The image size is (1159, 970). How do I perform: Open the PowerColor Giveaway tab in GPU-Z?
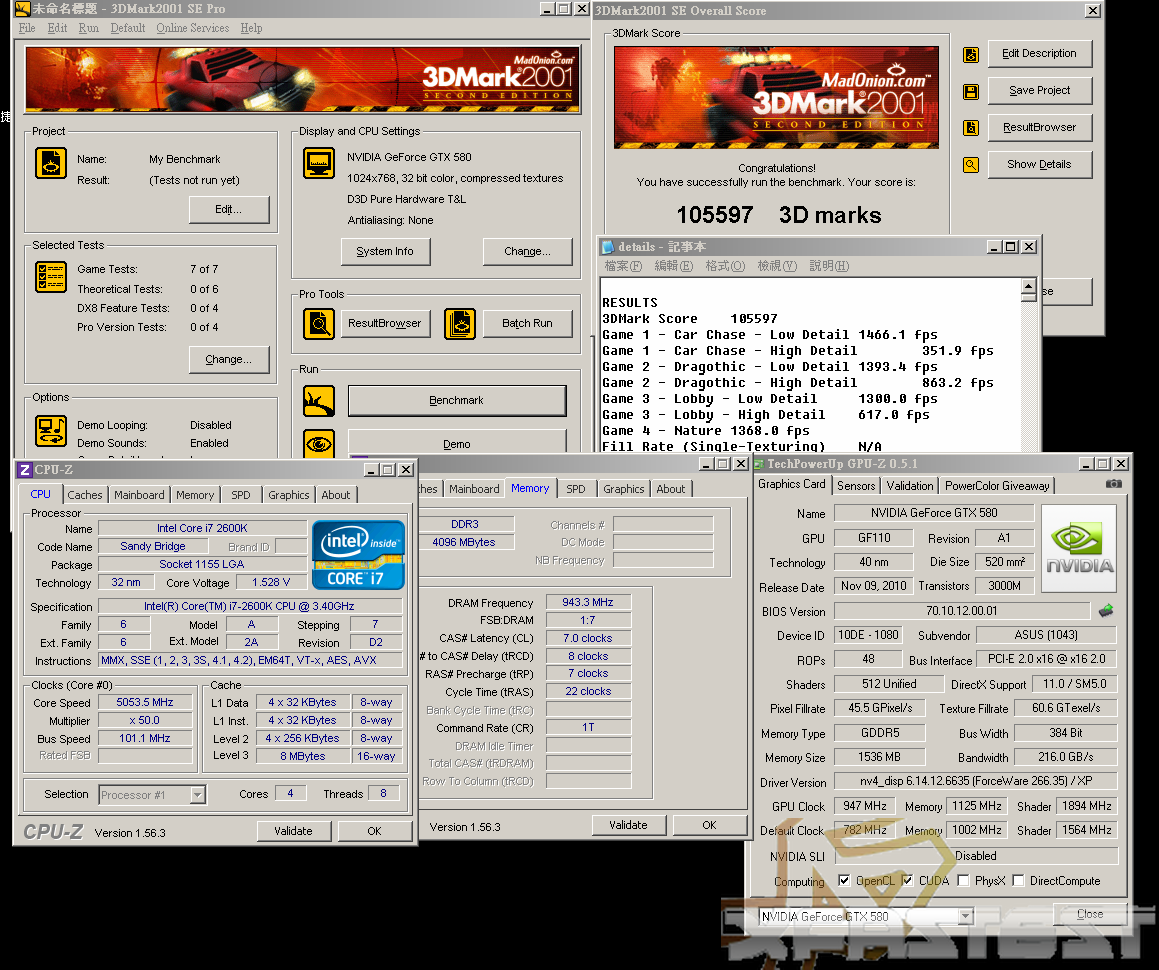(997, 486)
